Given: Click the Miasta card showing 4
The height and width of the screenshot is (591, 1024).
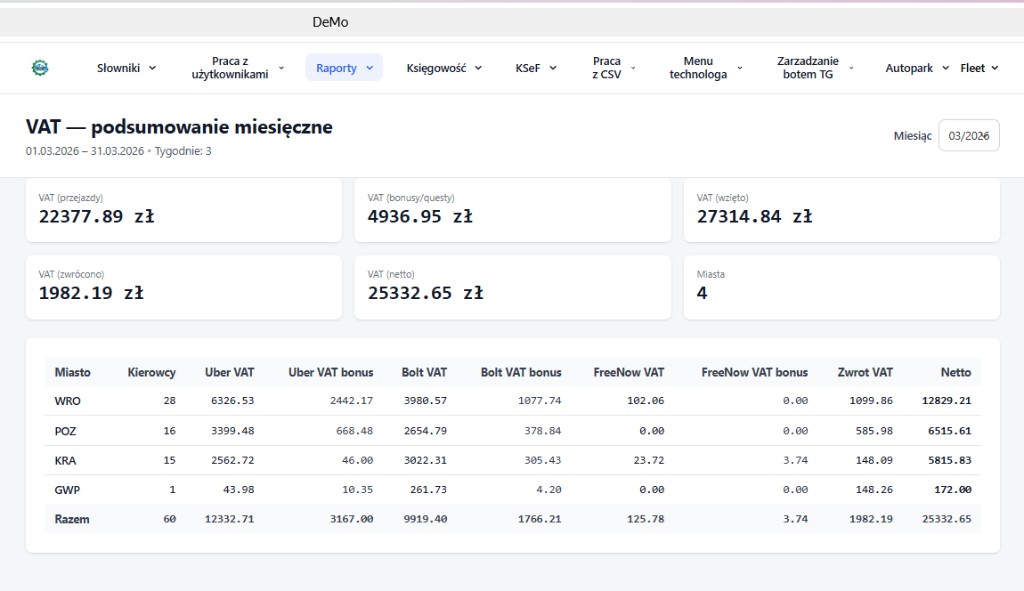Looking at the screenshot, I should point(842,287).
